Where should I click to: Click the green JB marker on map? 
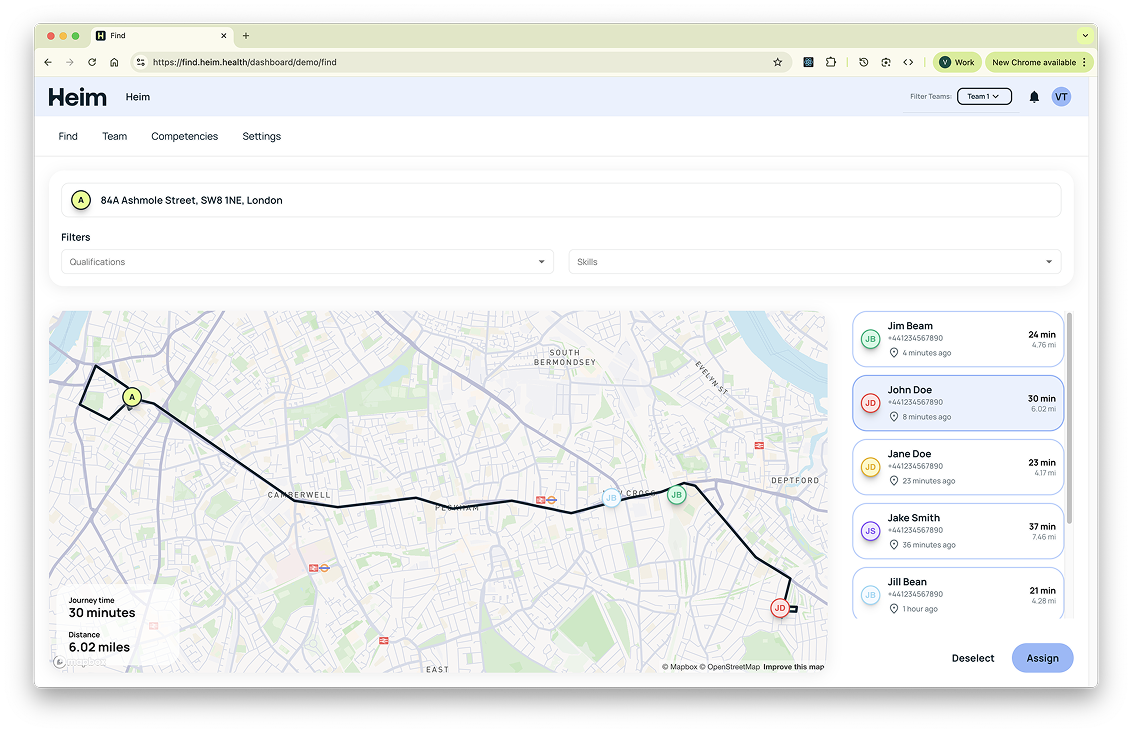tap(676, 495)
